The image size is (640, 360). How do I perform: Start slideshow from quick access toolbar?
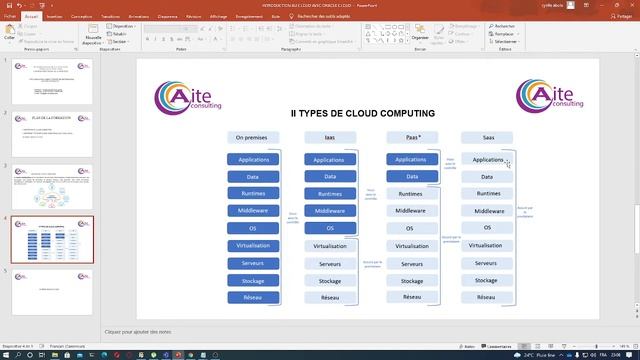(x=42, y=5)
